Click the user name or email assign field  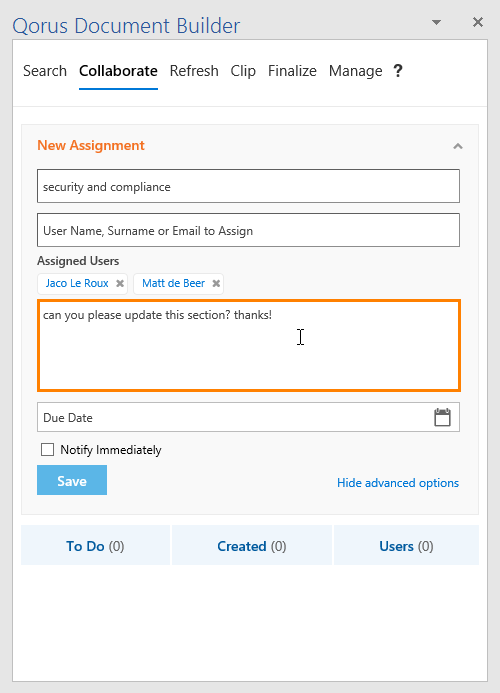click(248, 230)
